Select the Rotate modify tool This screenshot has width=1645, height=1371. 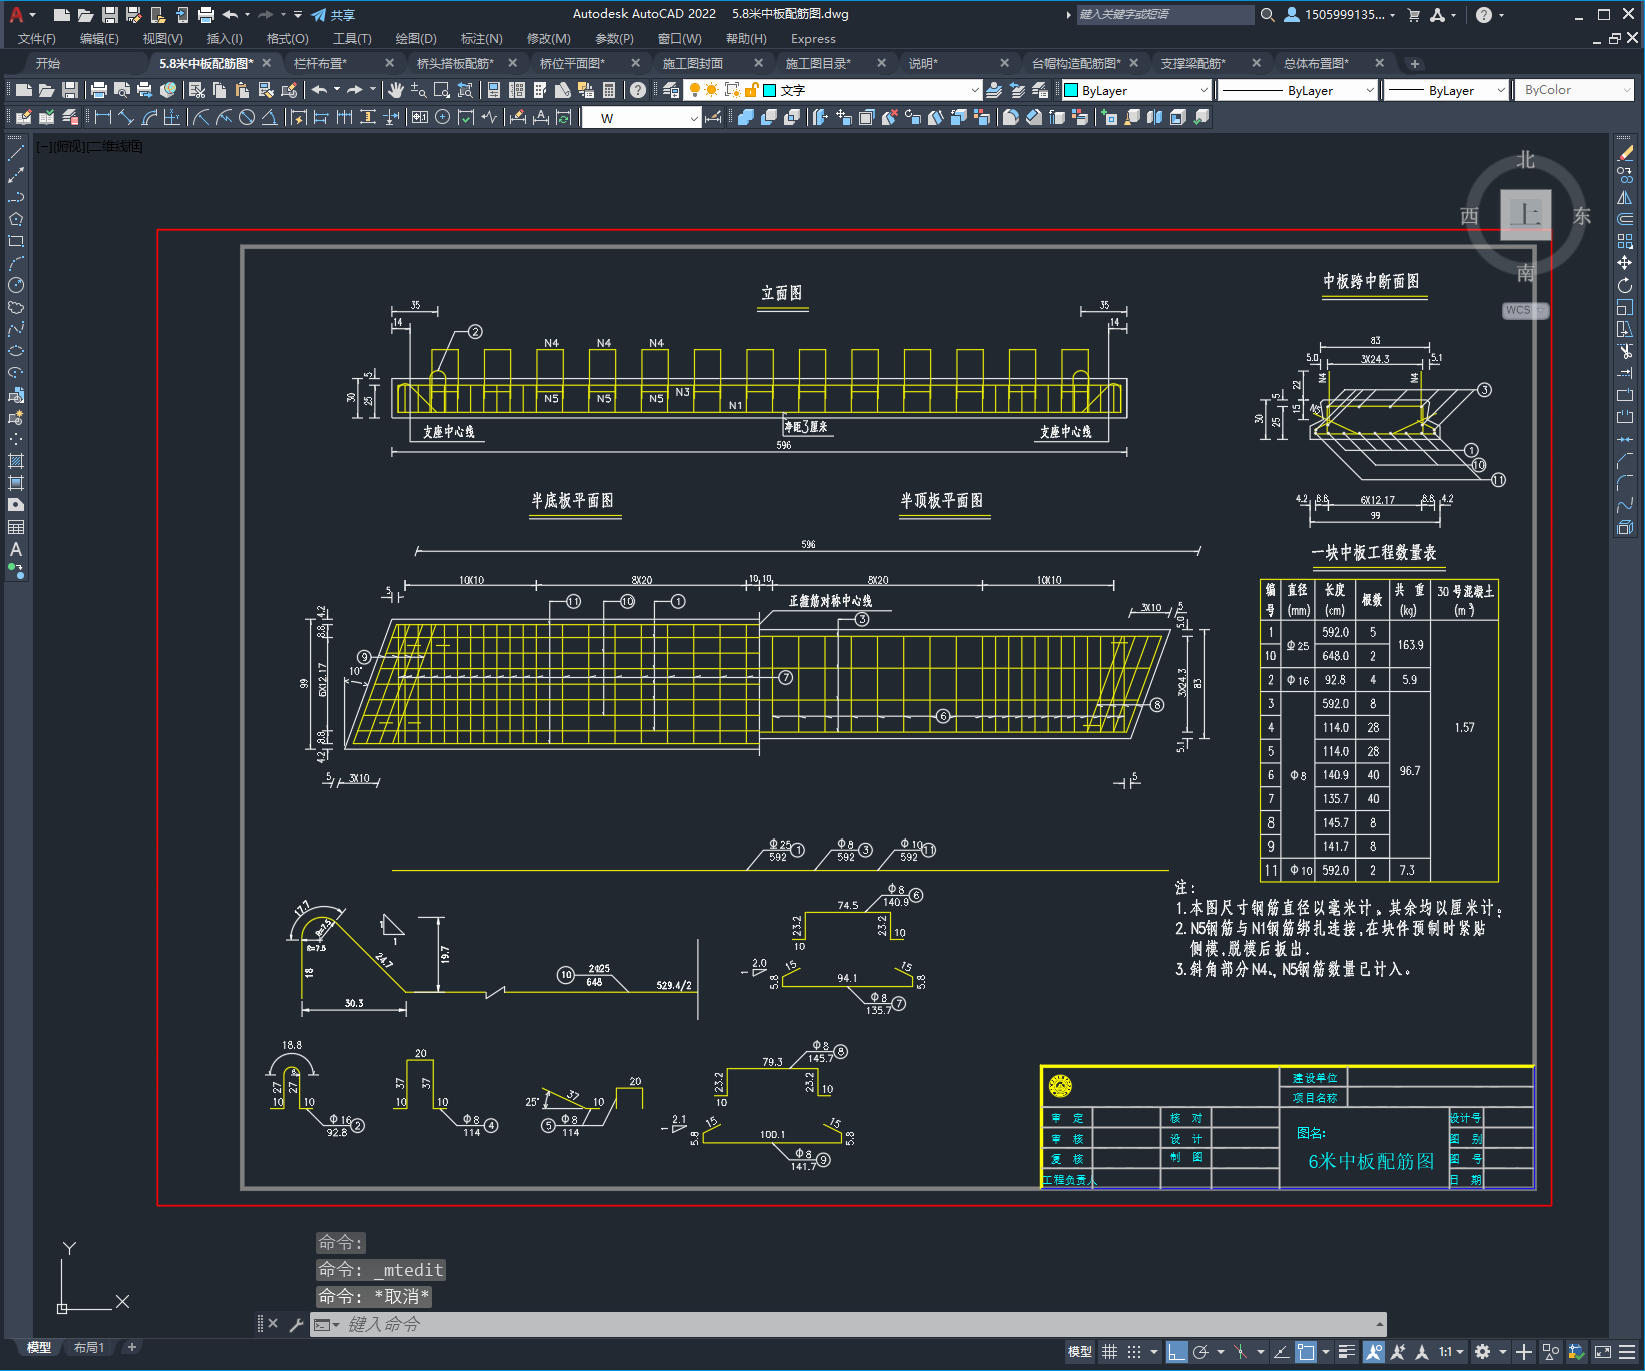pyautogui.click(x=1625, y=285)
